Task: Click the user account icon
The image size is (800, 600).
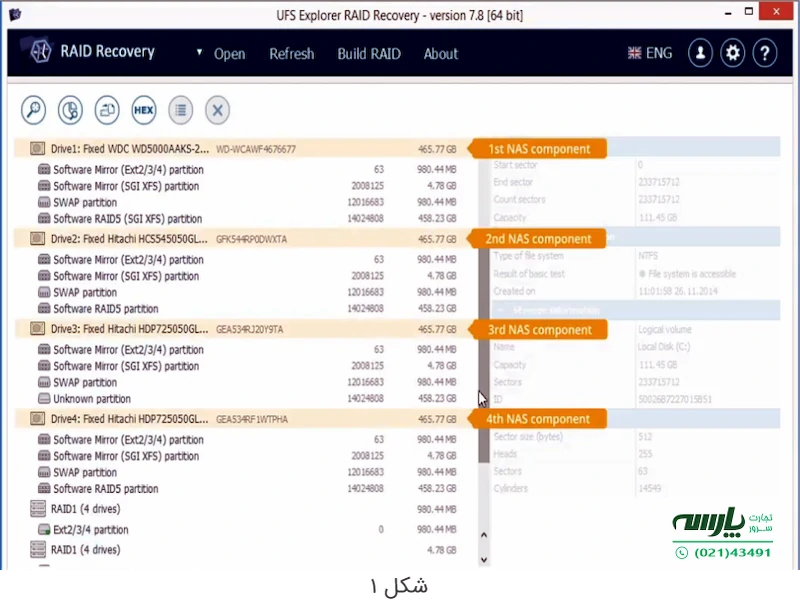Action: tap(700, 53)
